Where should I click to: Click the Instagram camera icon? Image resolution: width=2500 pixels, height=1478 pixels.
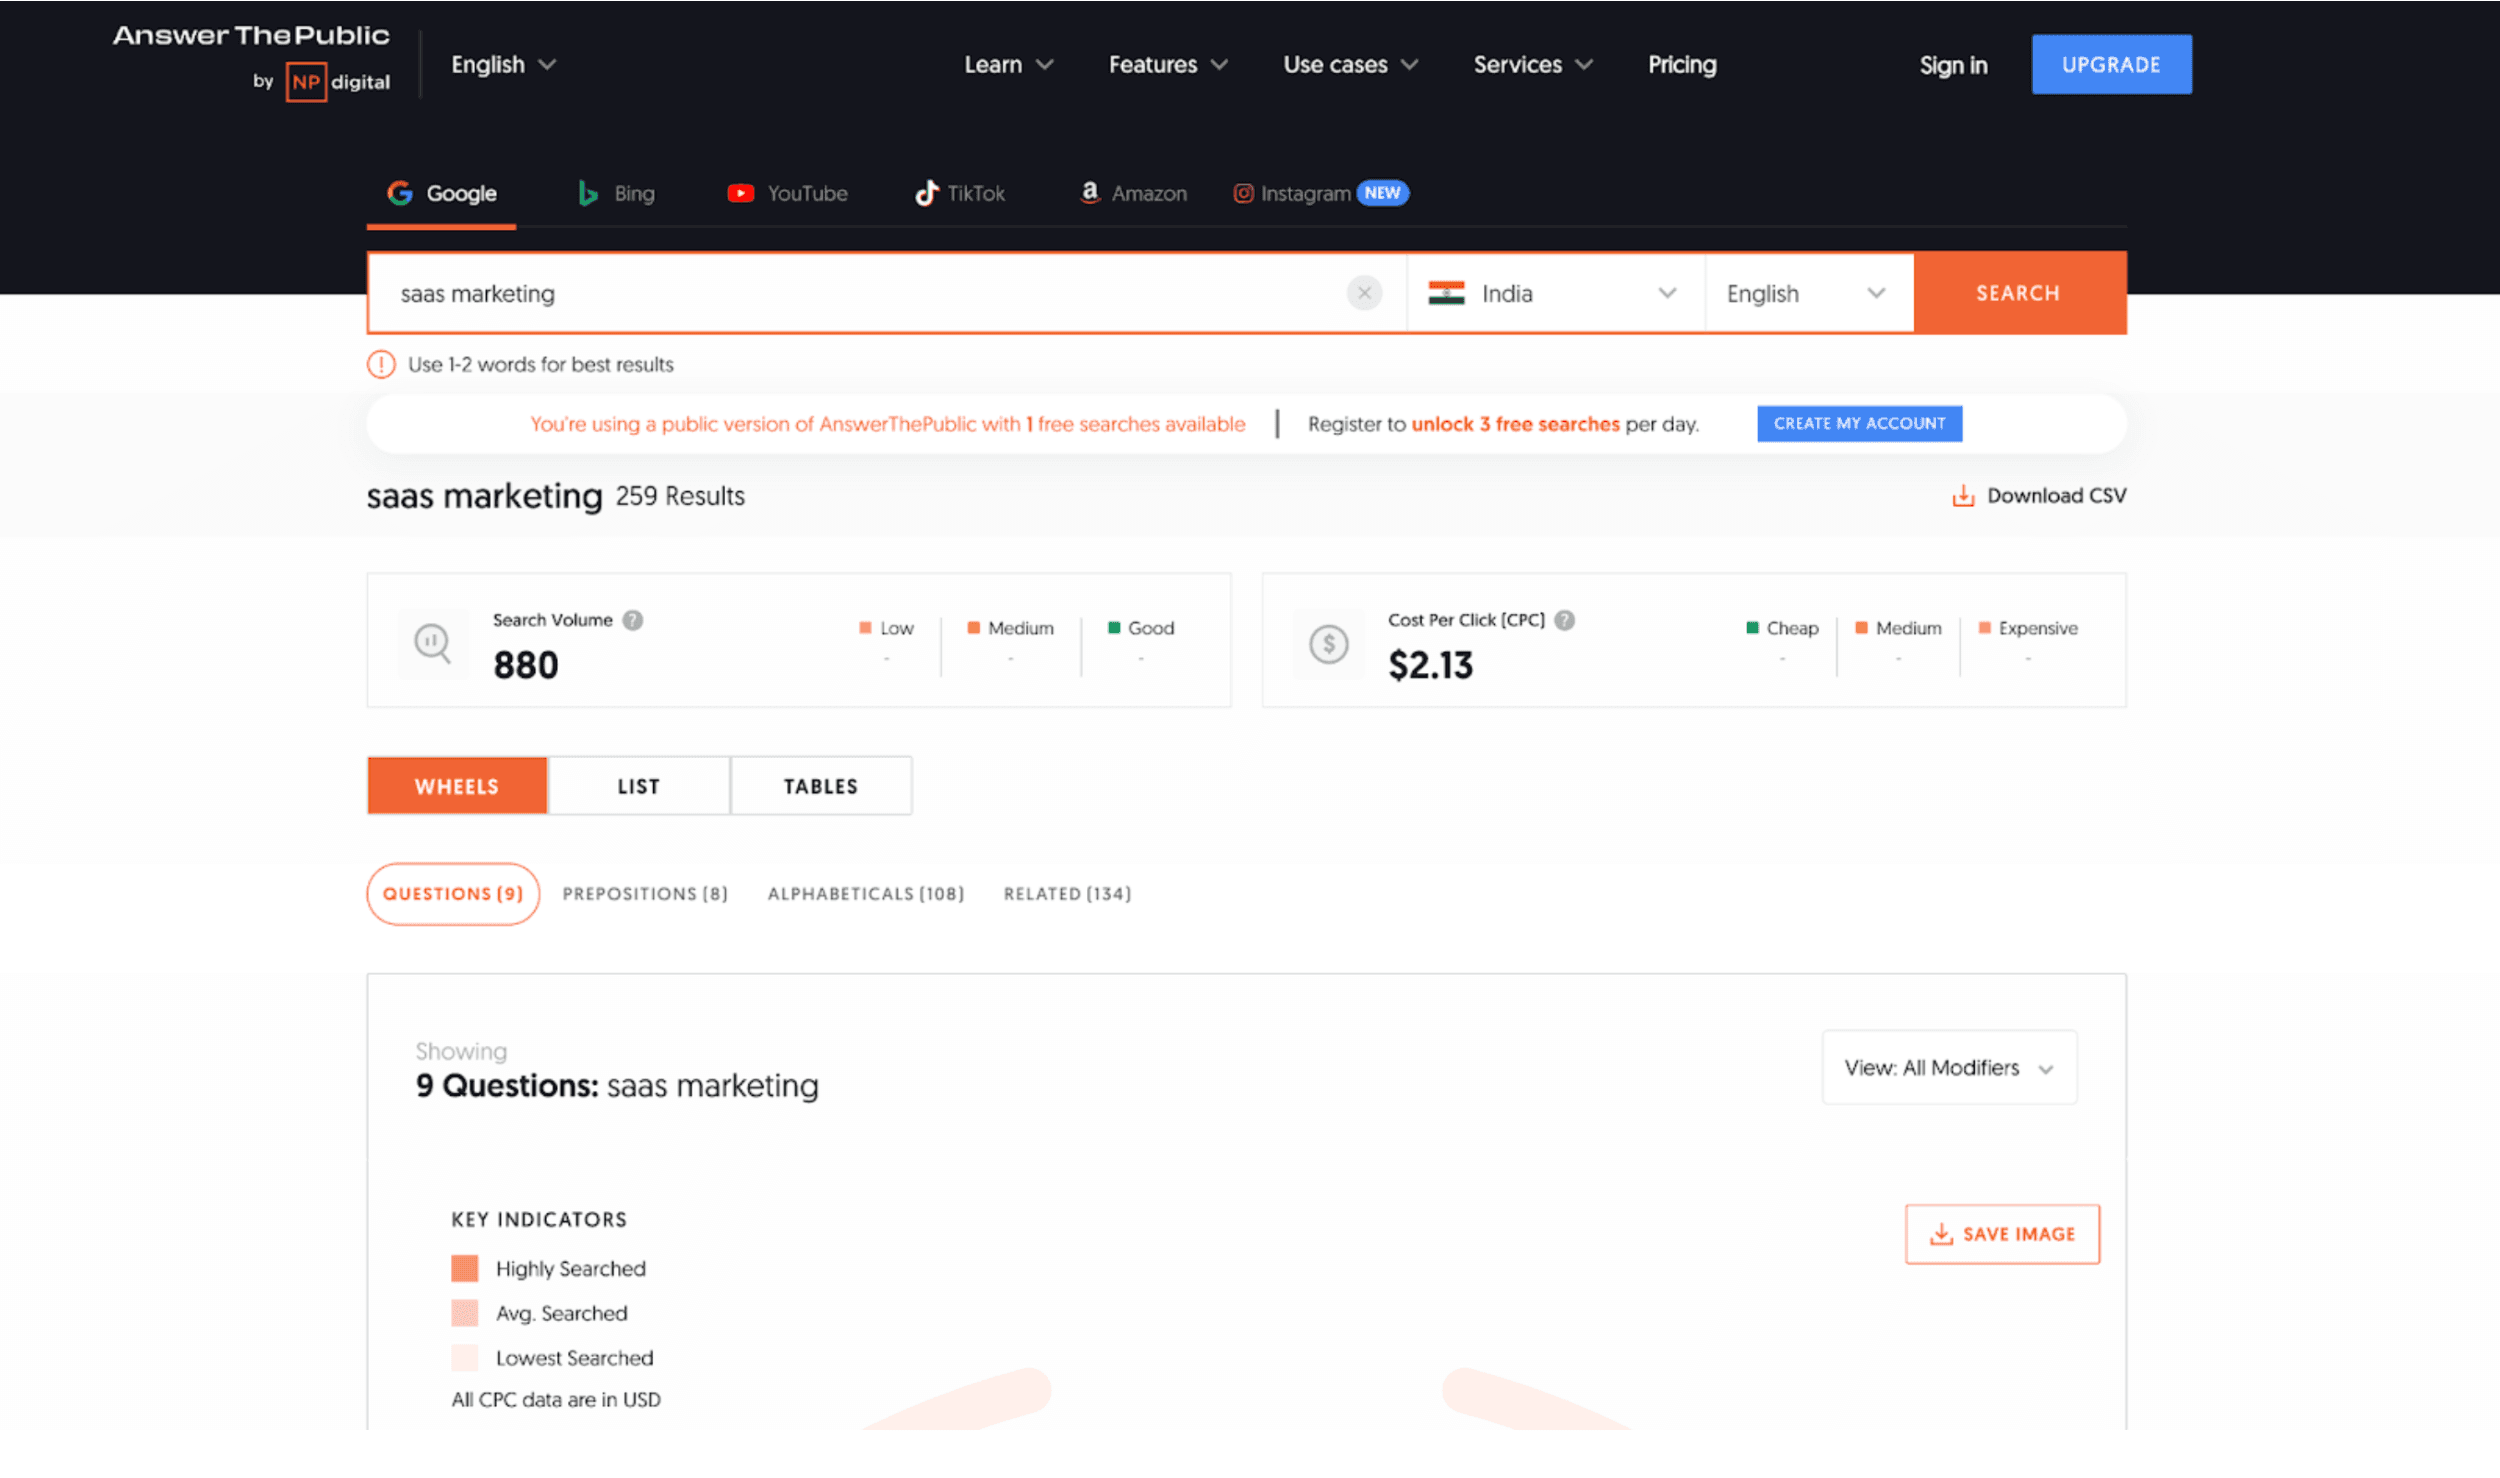pos(1243,193)
